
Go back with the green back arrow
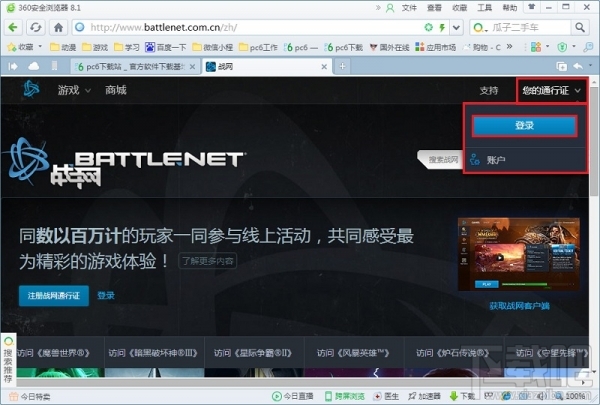click(13, 27)
